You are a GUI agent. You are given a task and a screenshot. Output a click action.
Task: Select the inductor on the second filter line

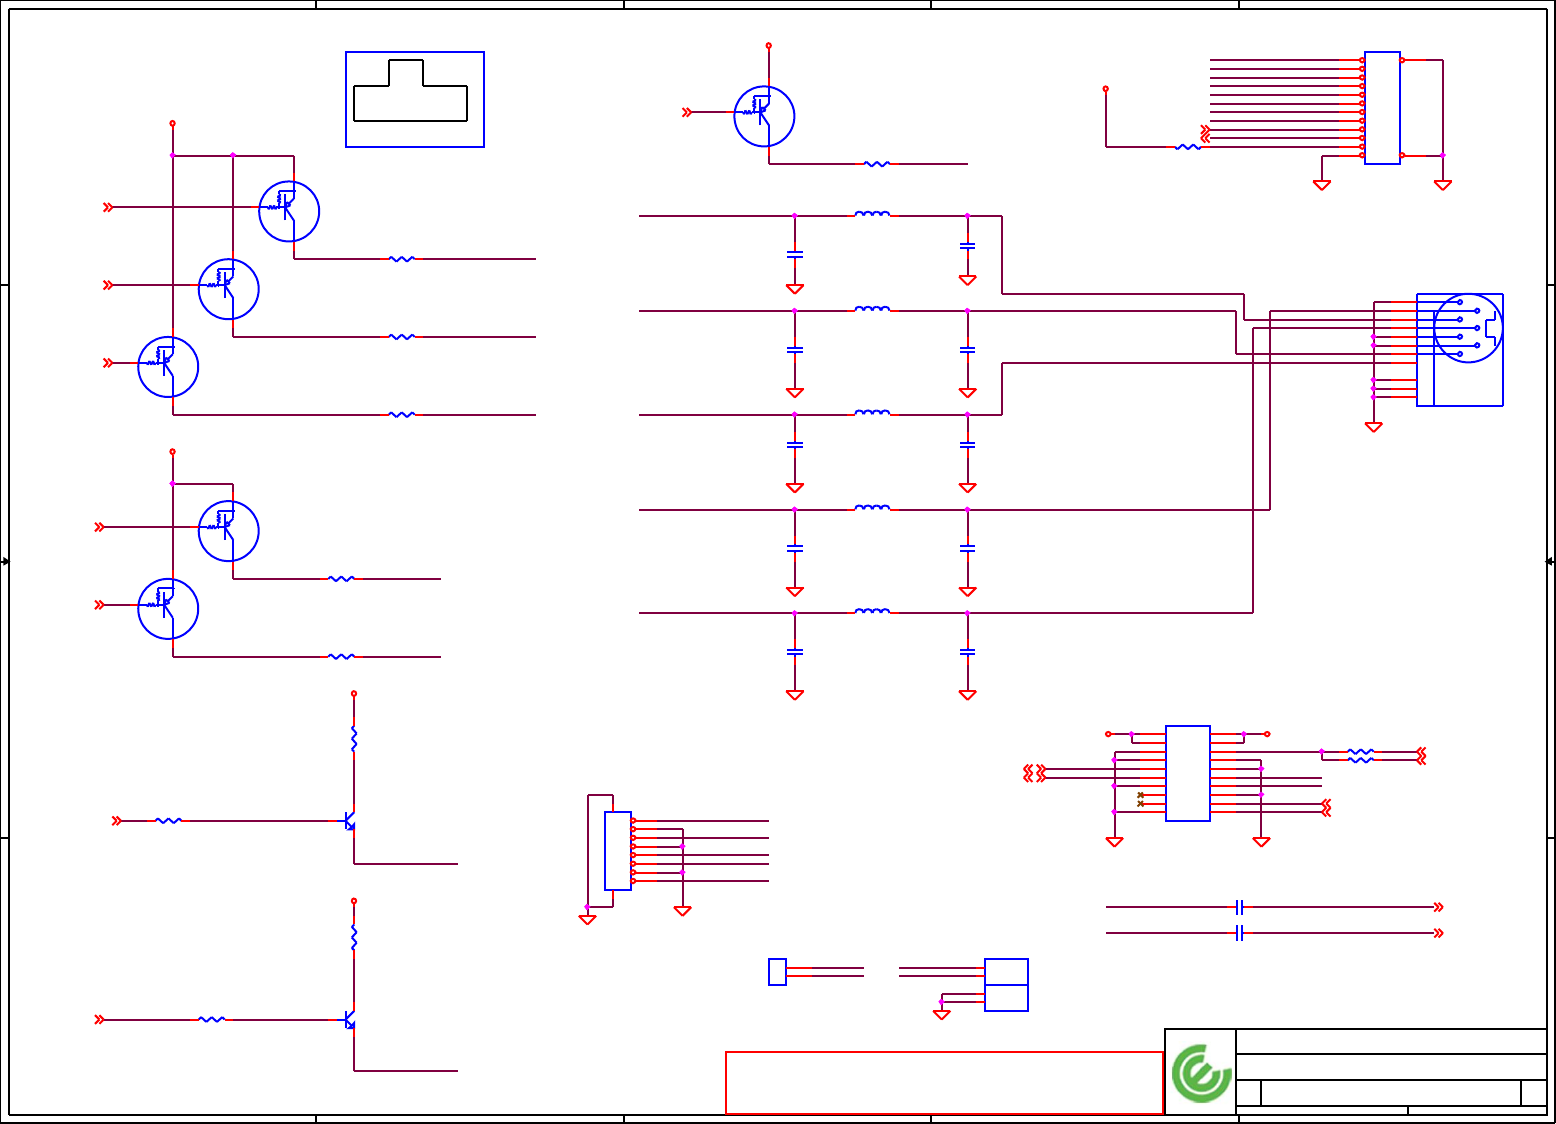pos(872,309)
